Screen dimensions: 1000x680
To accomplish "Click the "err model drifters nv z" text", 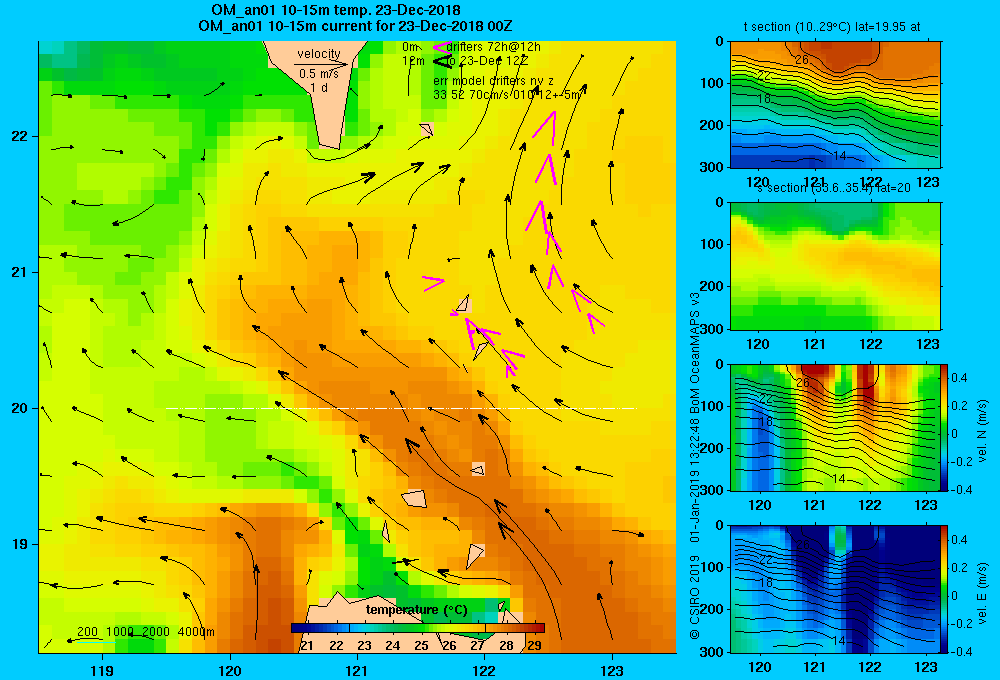I will (494, 81).
